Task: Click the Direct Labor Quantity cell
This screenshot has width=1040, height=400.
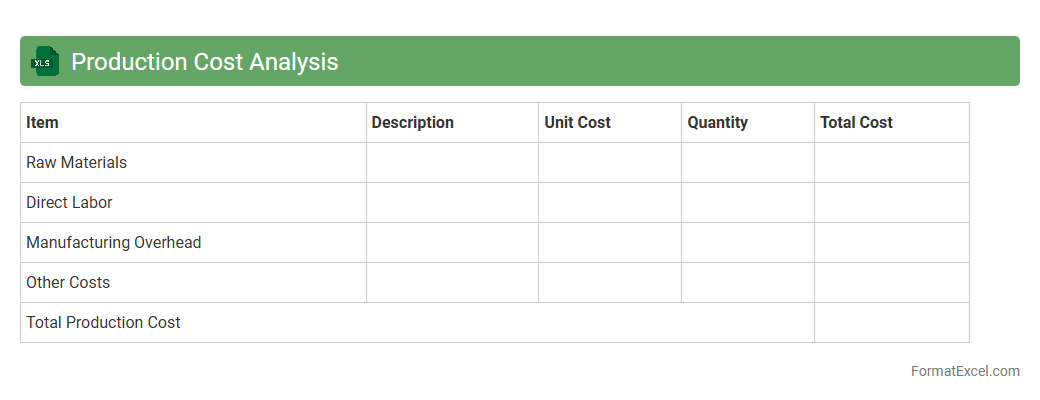Action: pyautogui.click(x=748, y=202)
